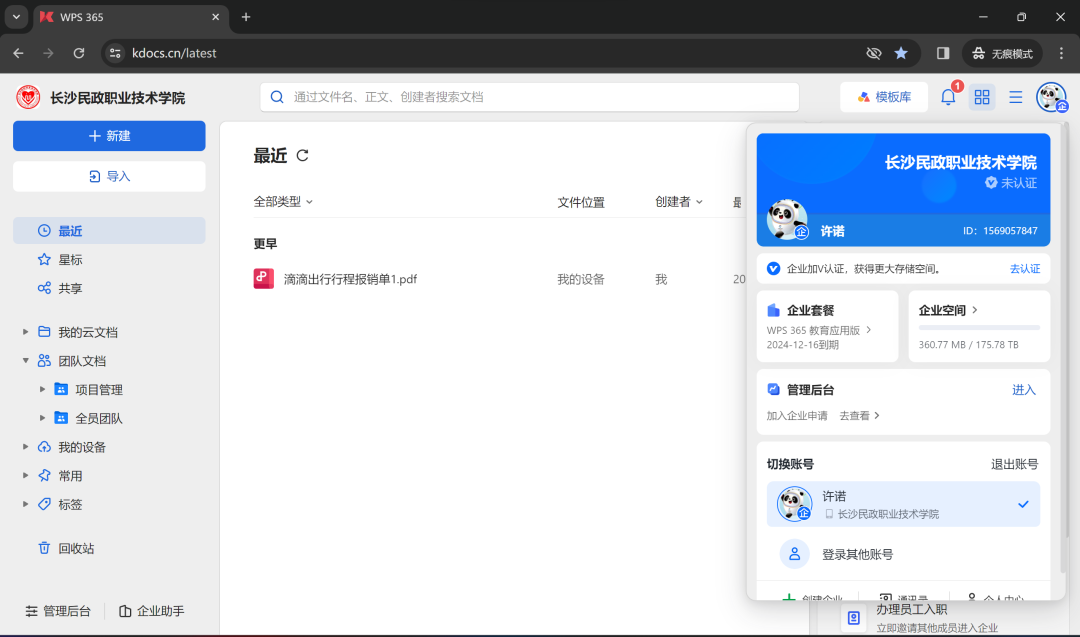Click 管理后台 at sidebar bottom
1080x637 pixels.
click(59, 611)
